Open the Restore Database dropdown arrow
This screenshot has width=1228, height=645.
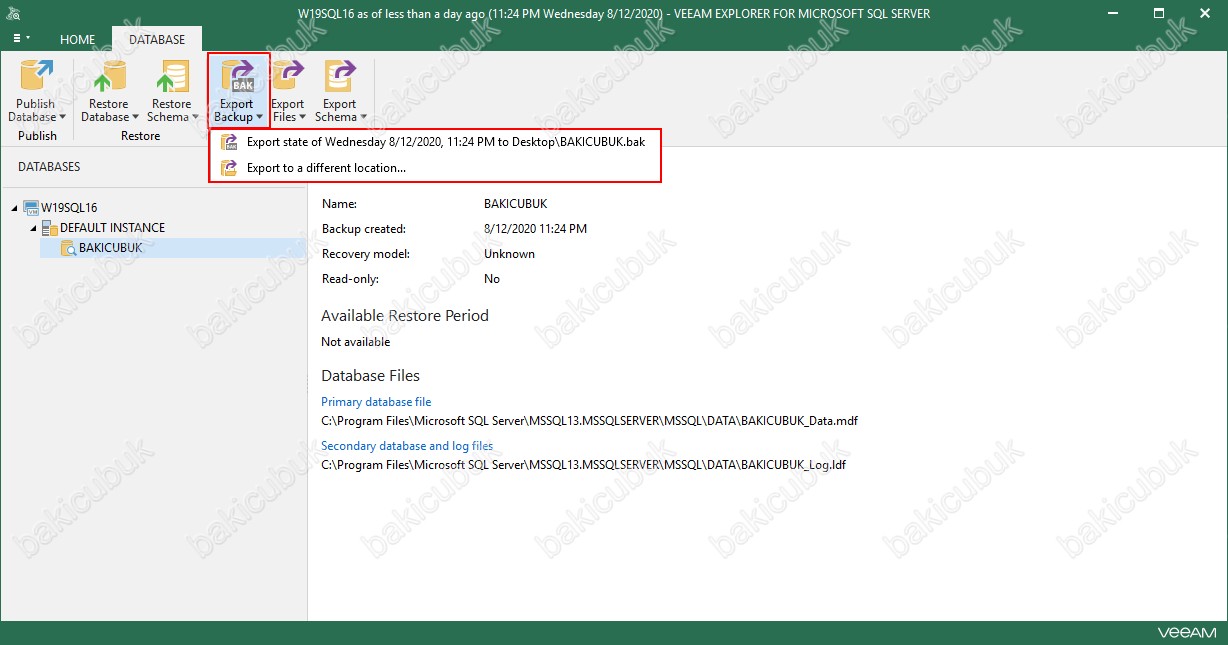tap(136, 118)
